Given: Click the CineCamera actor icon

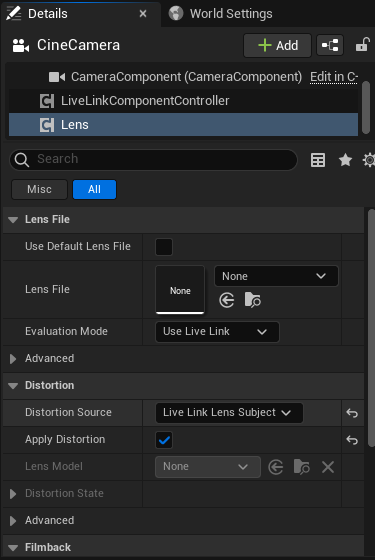Looking at the screenshot, I should pos(20,46).
